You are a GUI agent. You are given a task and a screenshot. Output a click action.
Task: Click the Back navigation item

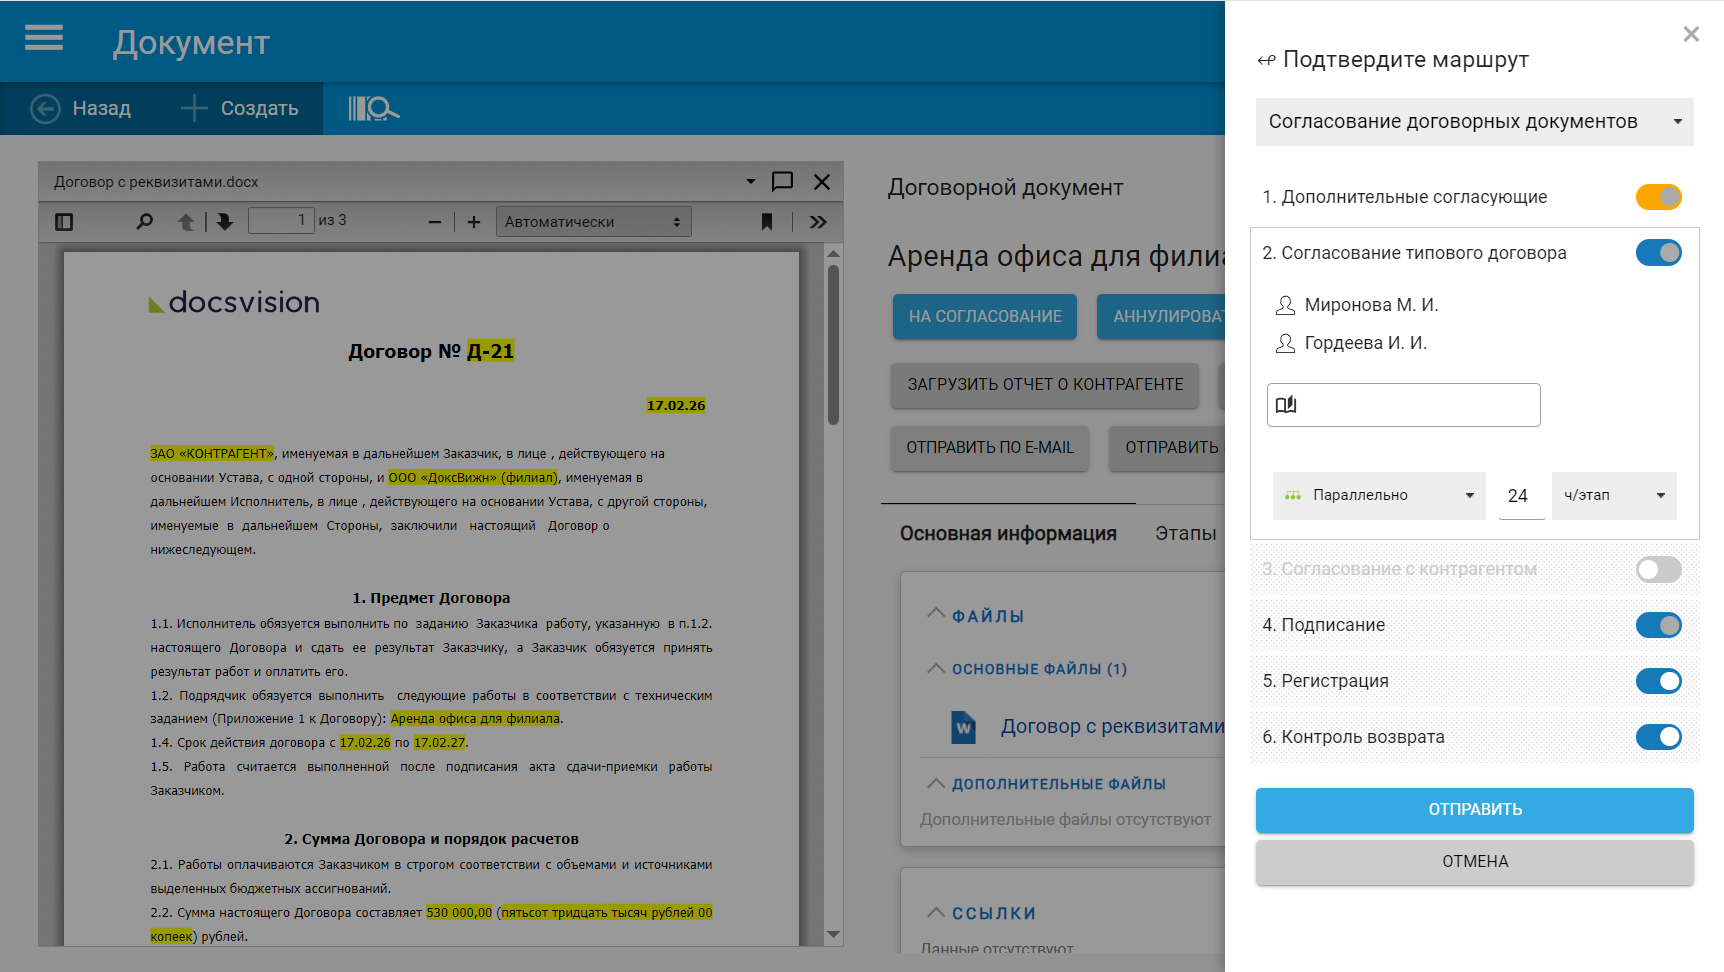(x=82, y=108)
